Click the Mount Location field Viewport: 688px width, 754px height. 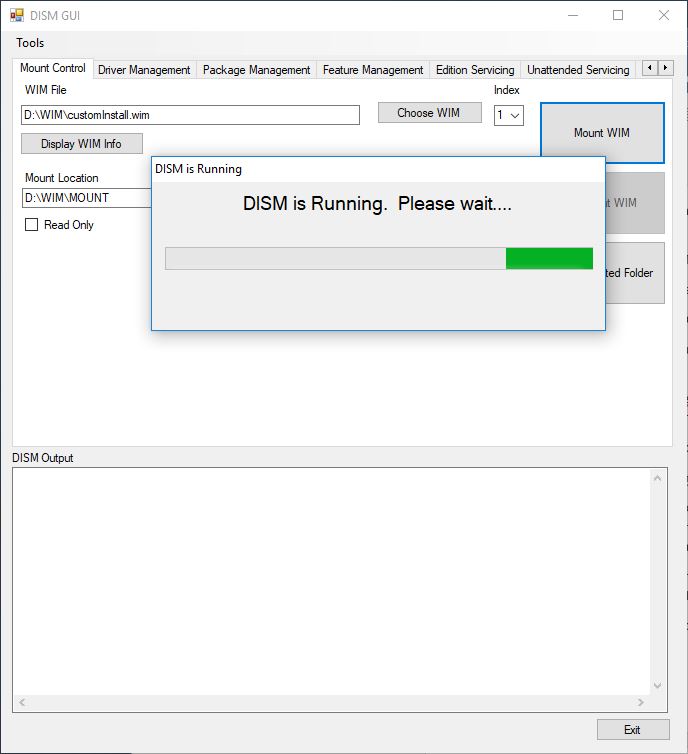pos(87,198)
